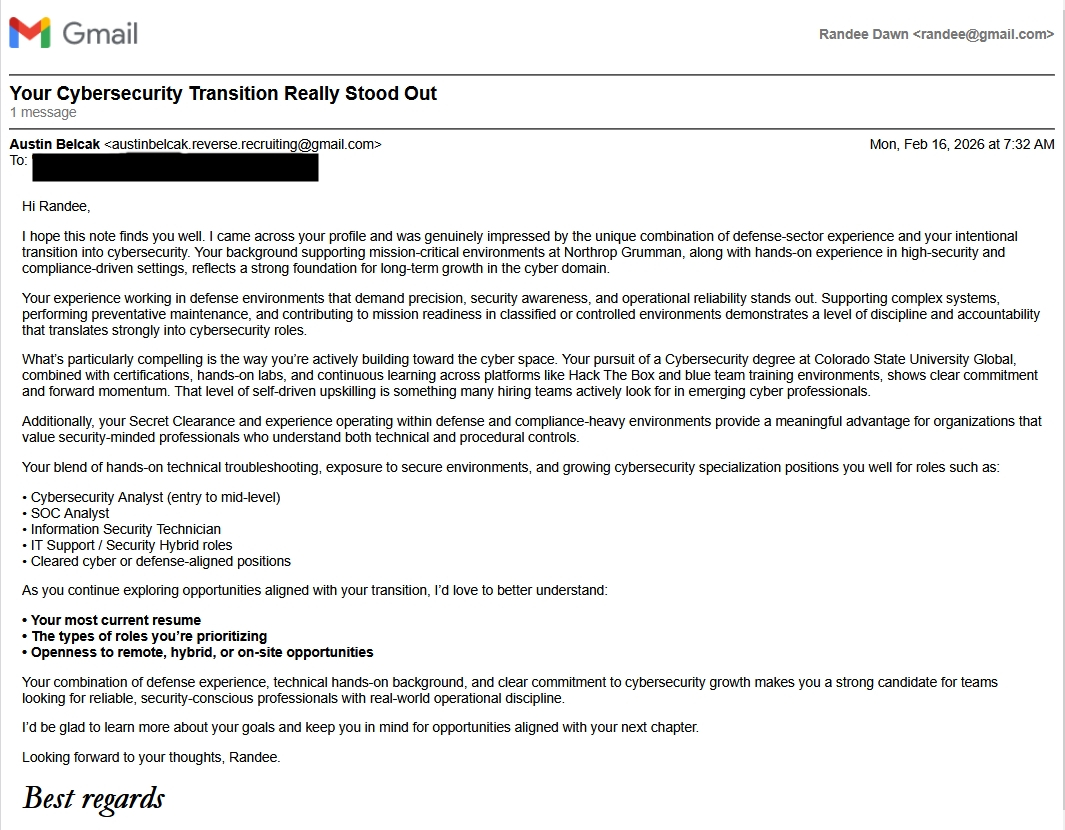The image size is (1065, 830).
Task: Click the randee@gmail.com account header
Action: pos(935,34)
